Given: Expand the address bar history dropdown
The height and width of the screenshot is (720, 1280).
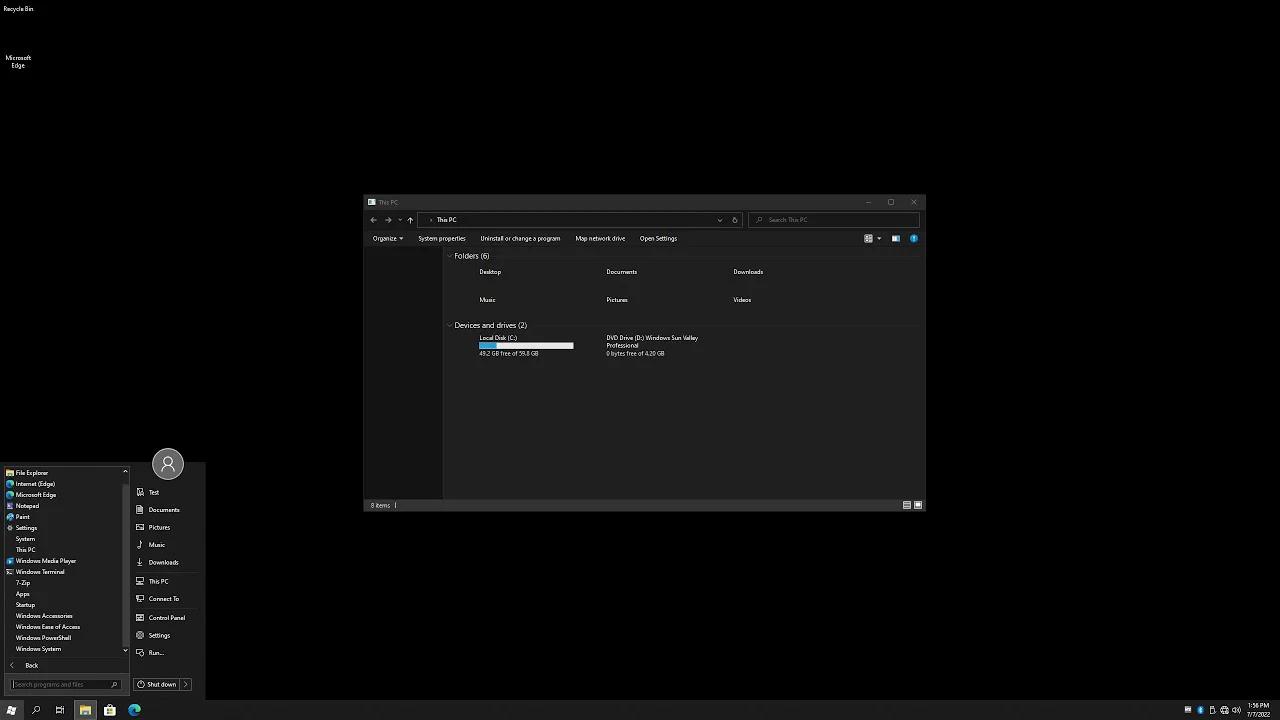Looking at the screenshot, I should click(x=719, y=220).
